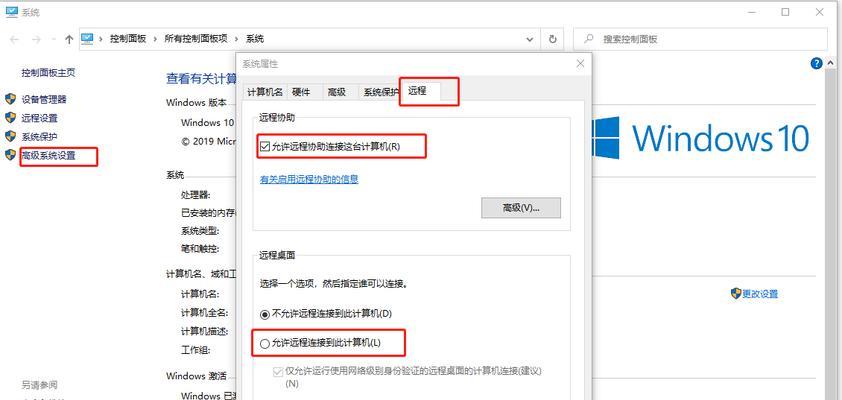Click the computer icon in the address bar

[87, 39]
